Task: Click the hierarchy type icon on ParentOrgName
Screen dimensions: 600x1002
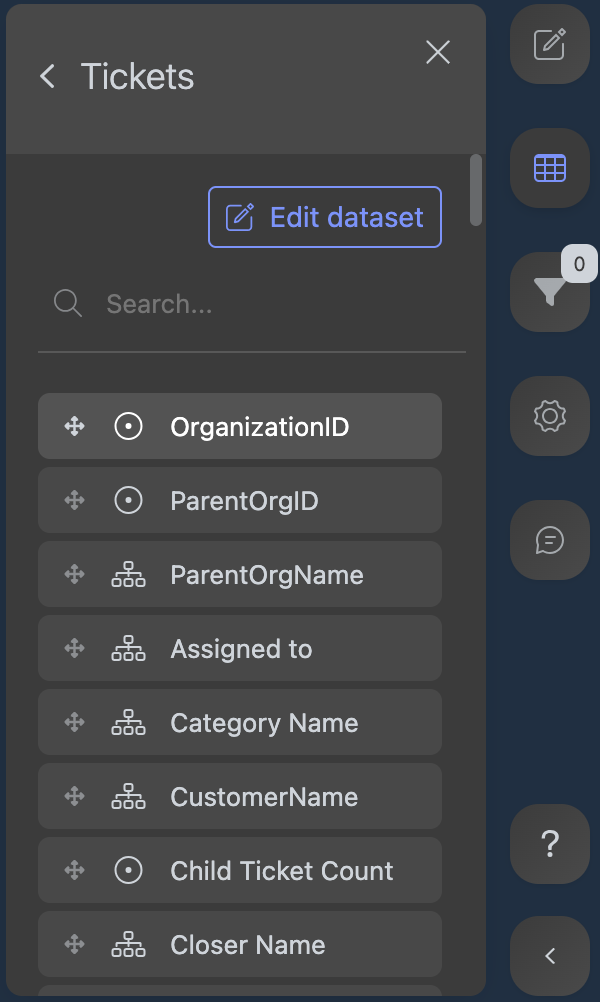Action: coord(128,574)
